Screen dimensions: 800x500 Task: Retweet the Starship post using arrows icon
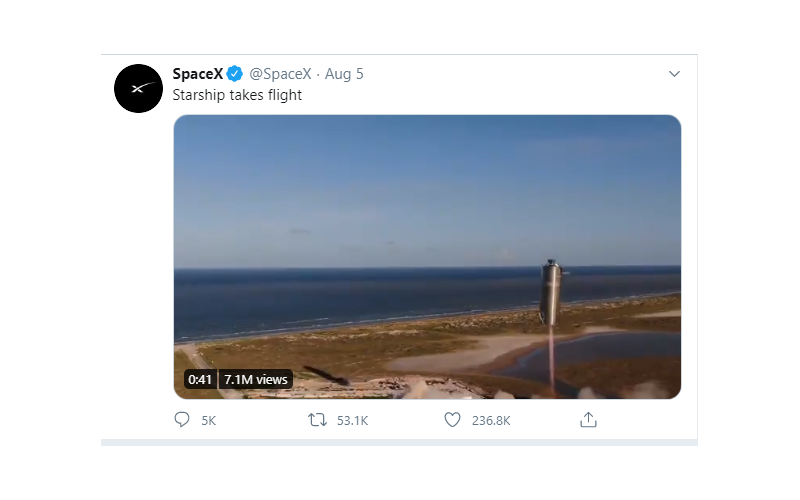[317, 420]
